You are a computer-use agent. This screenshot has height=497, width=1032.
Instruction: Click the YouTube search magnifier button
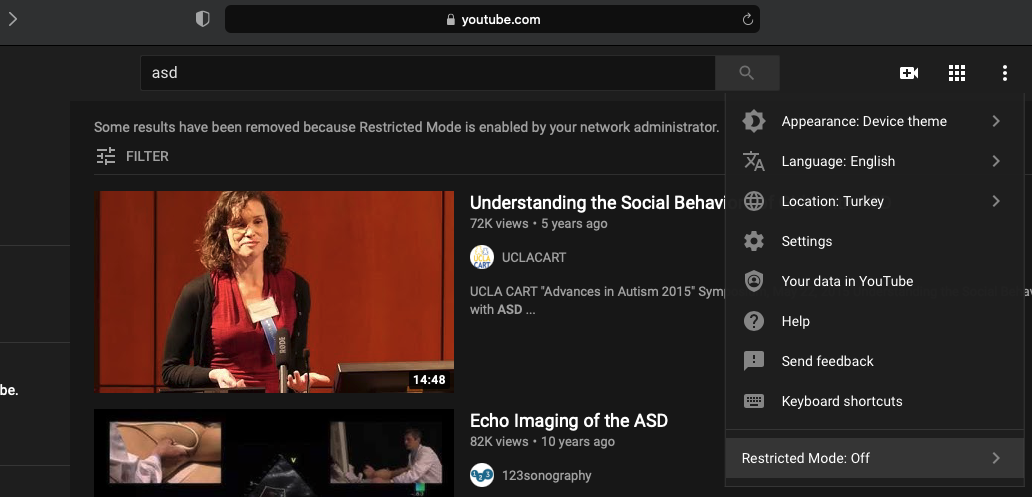[x=747, y=73]
